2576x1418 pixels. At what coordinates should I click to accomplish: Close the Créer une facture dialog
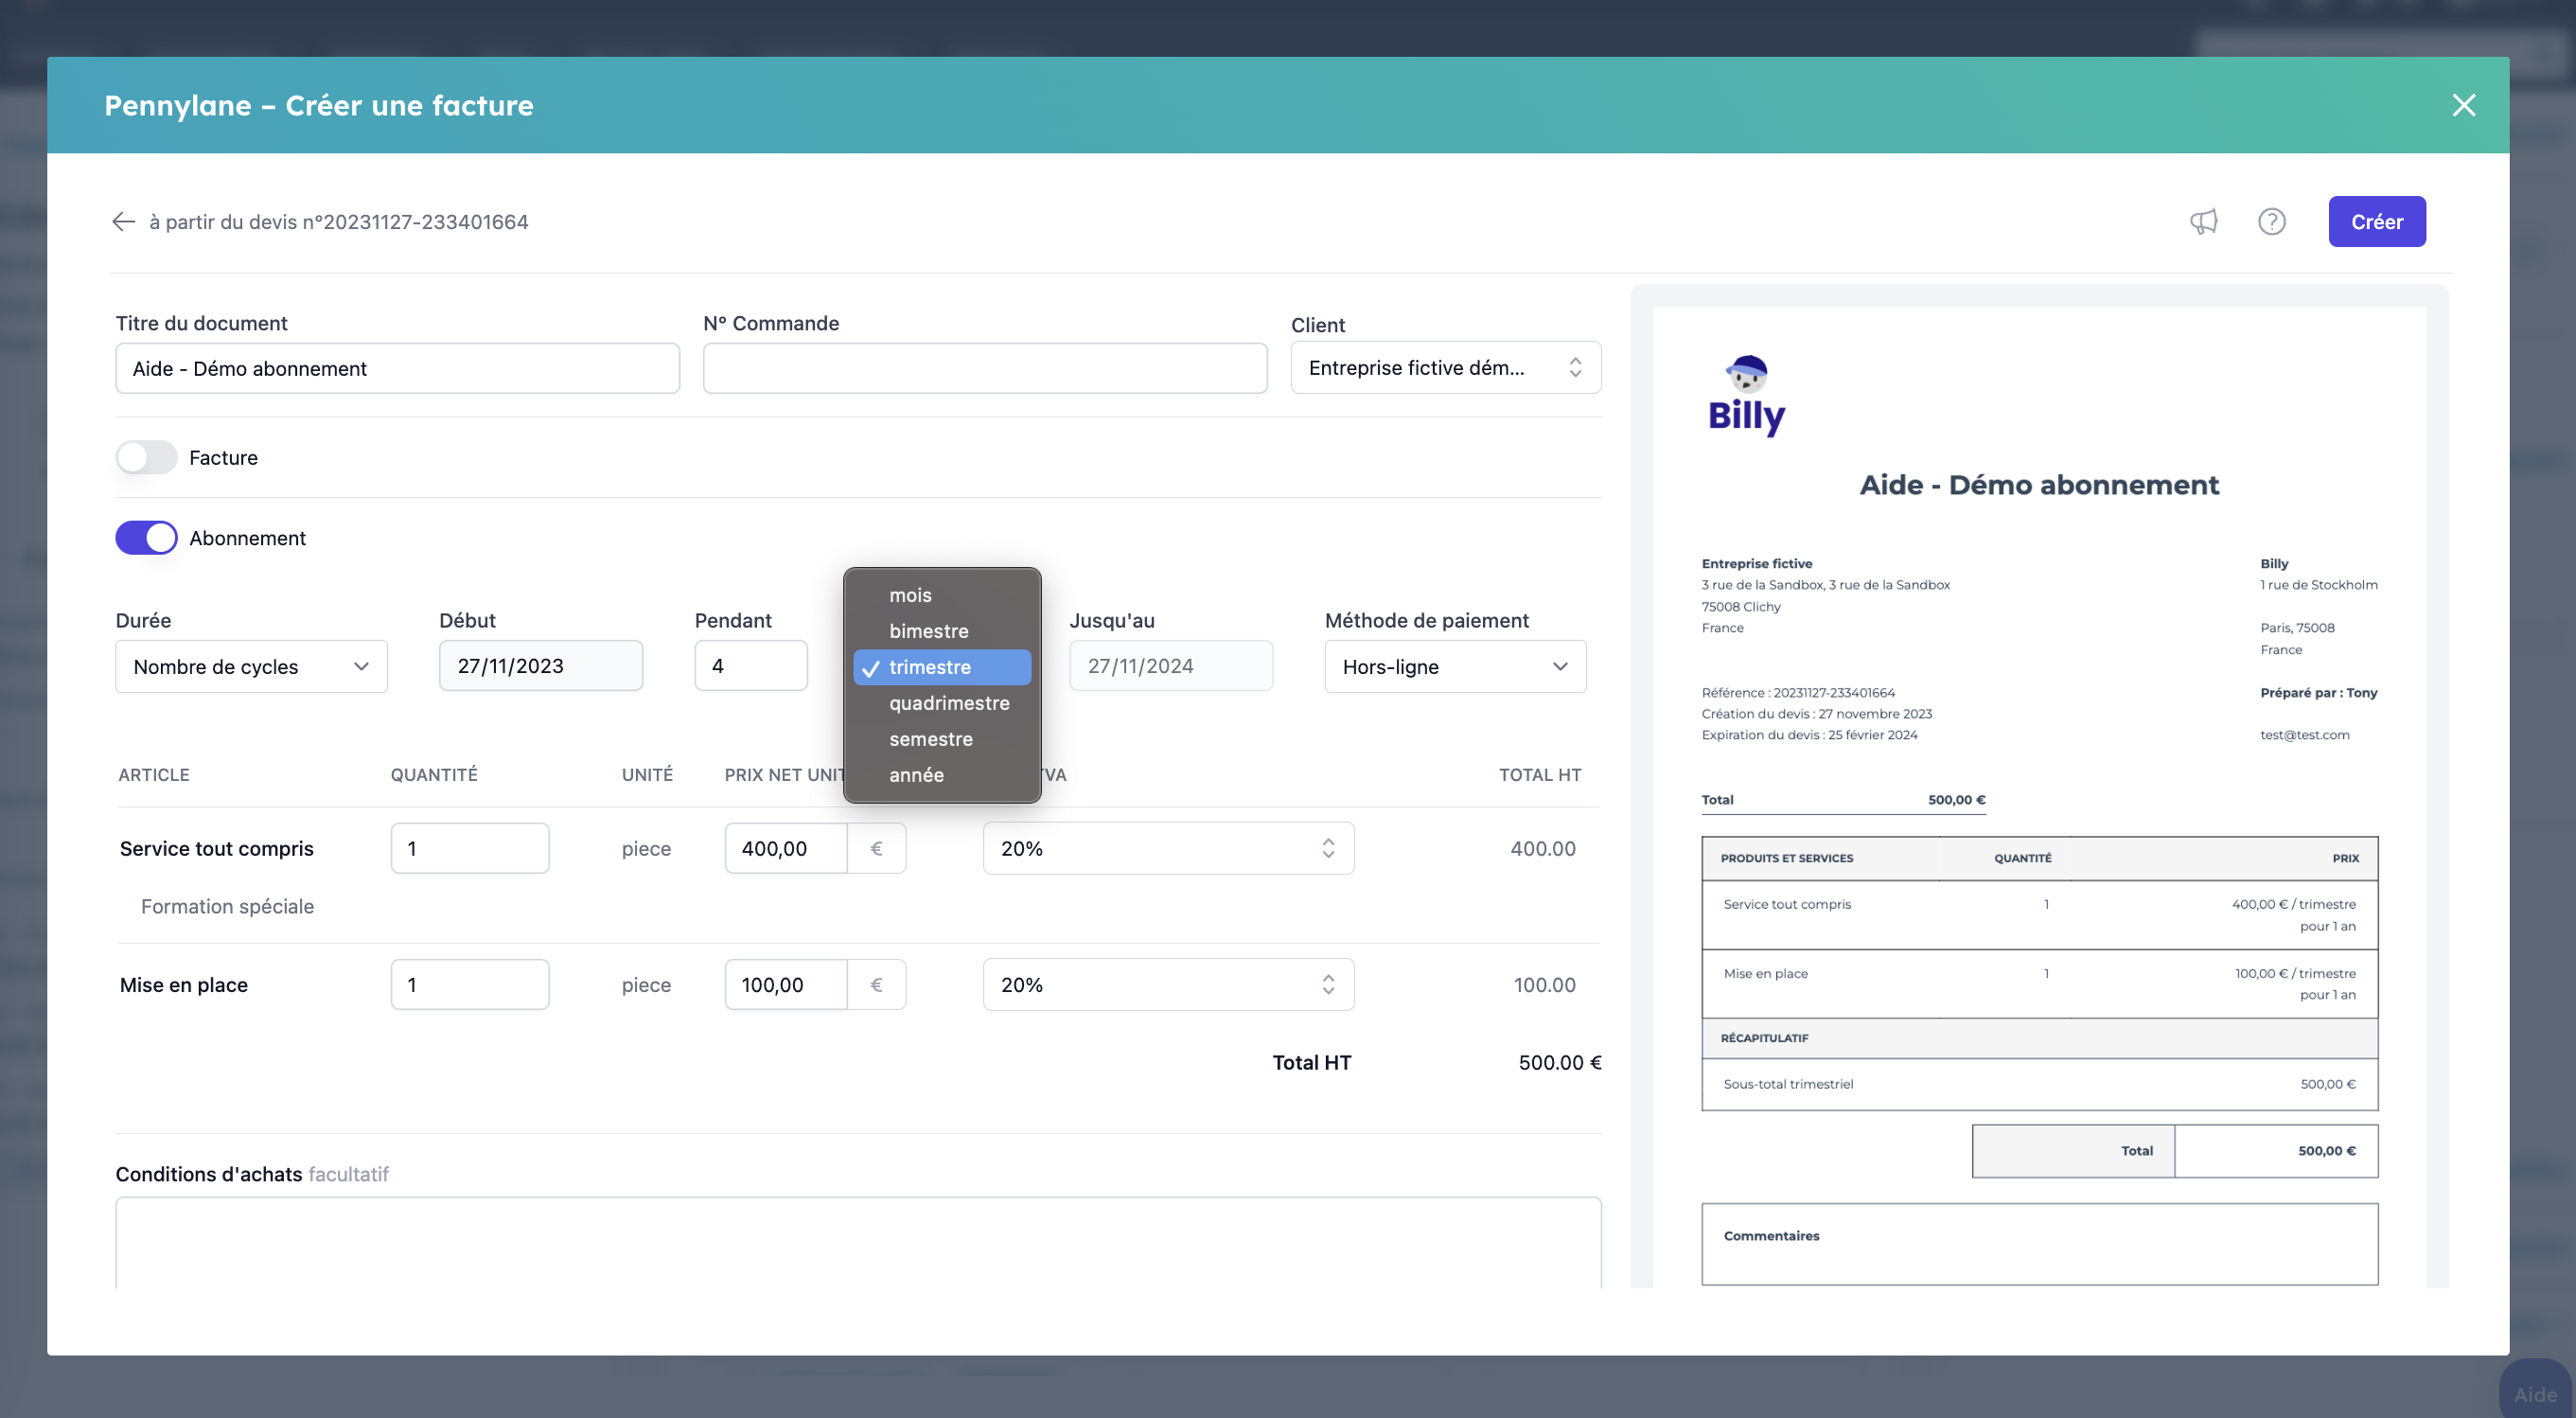[2464, 105]
